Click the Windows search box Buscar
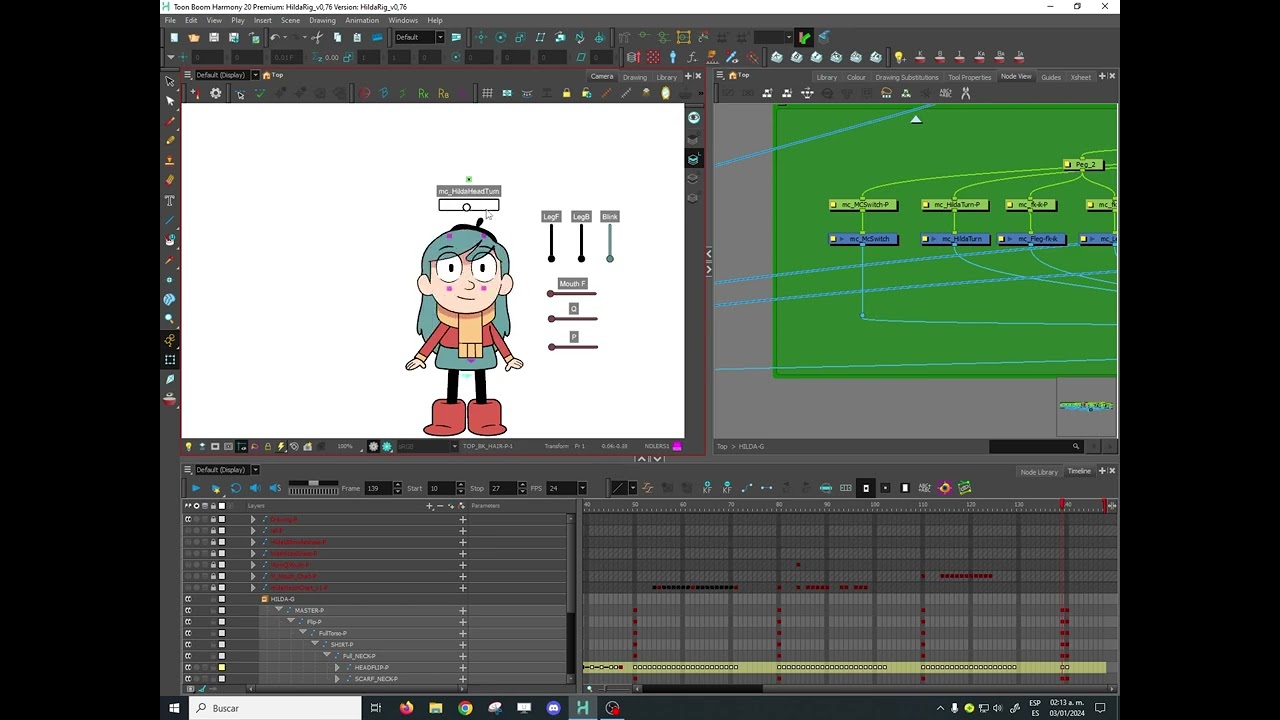This screenshot has width=1280, height=720. tap(275, 708)
